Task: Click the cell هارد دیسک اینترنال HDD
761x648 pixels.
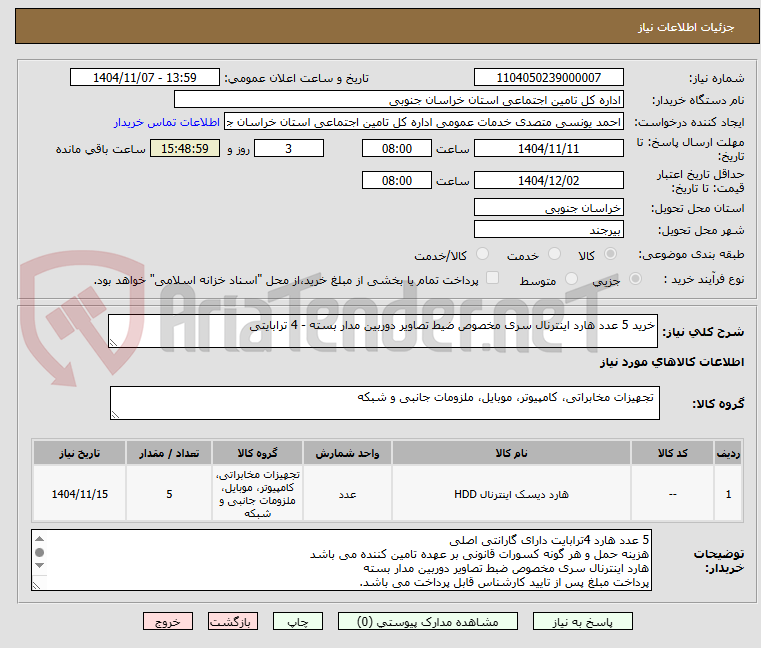Action: click(x=511, y=494)
